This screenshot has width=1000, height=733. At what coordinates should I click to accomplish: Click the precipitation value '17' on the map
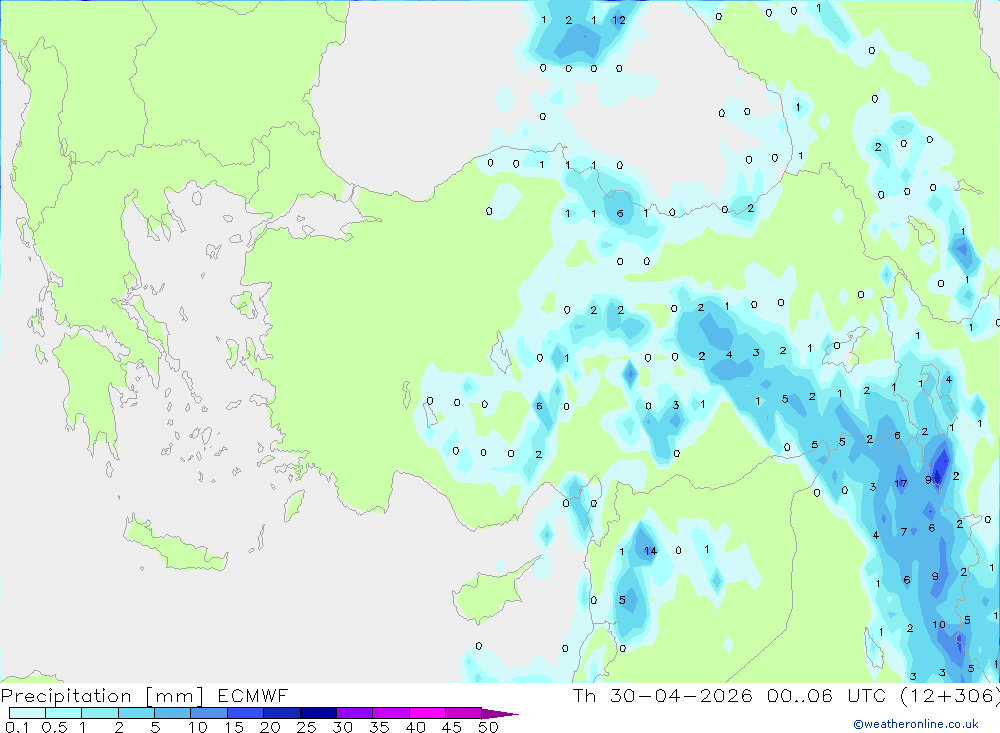pyautogui.click(x=901, y=484)
